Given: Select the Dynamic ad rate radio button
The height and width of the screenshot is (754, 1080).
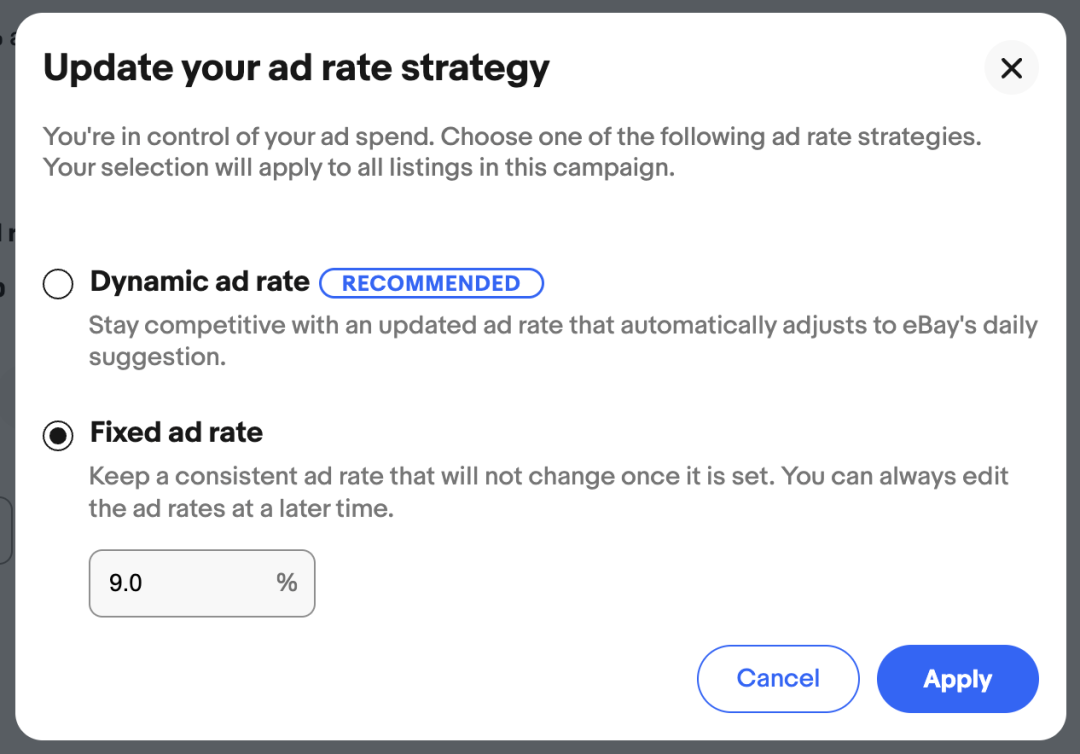Looking at the screenshot, I should tap(58, 285).
